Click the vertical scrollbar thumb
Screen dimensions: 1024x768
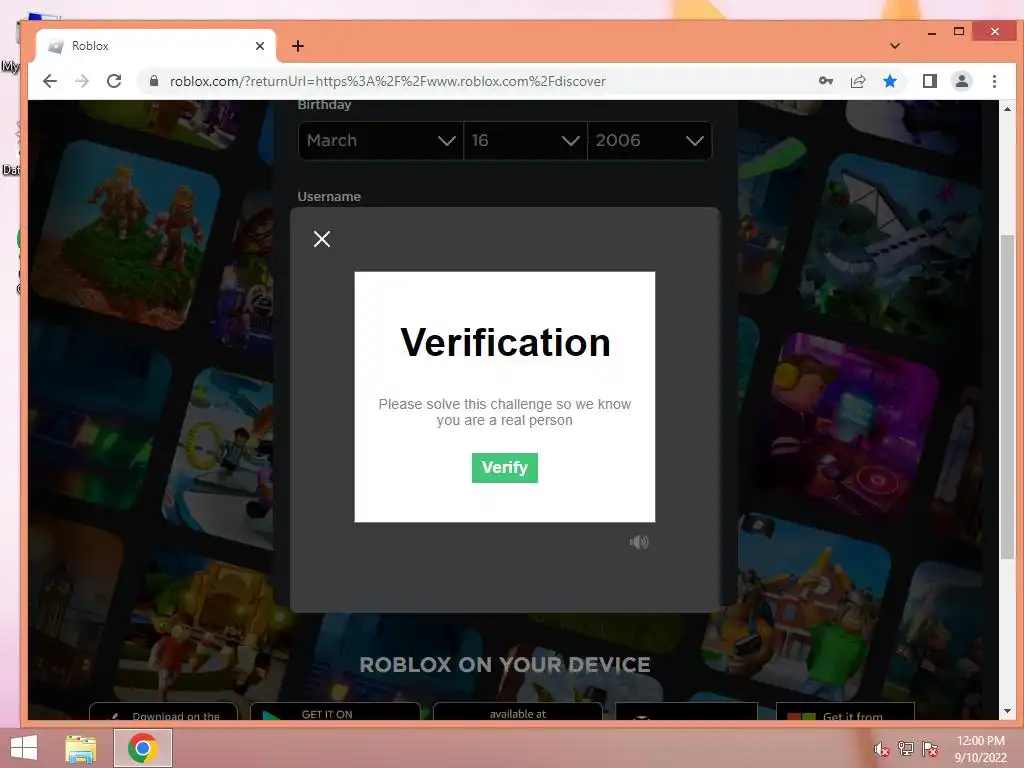click(1007, 396)
